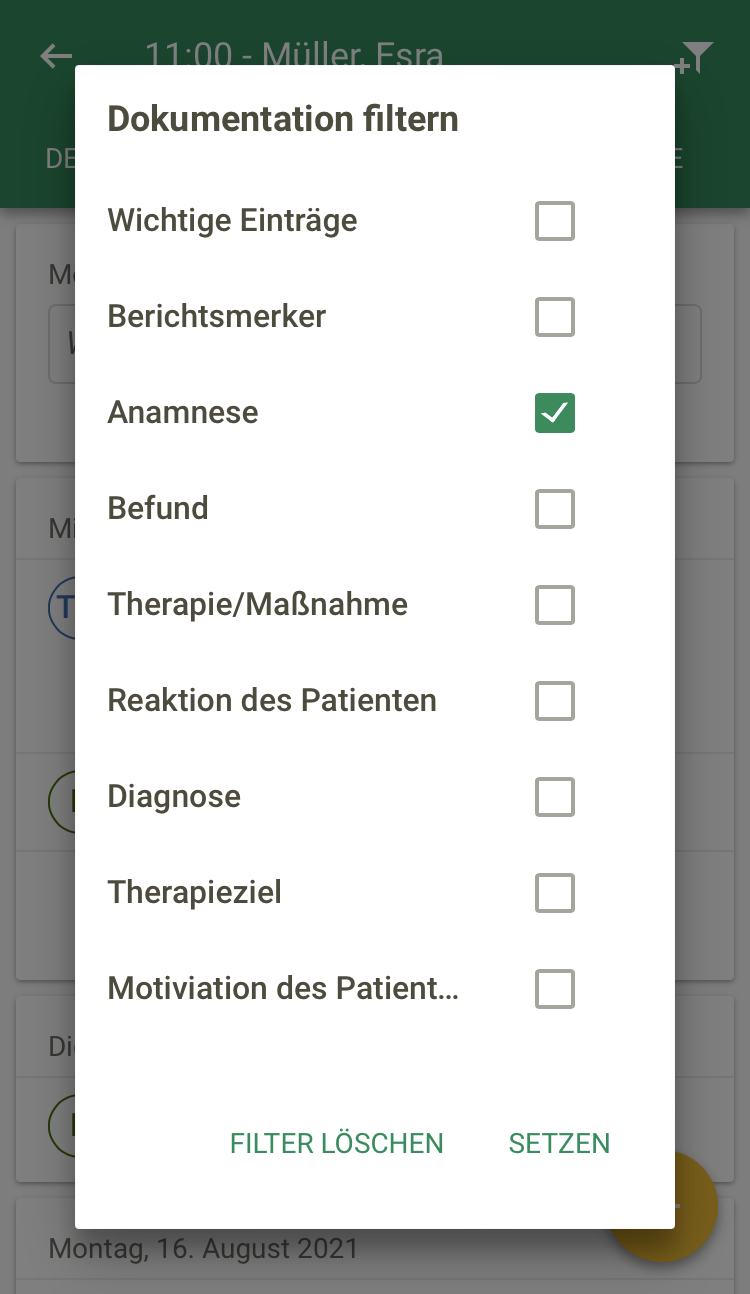Viewport: 750px width, 1294px height.
Task: Enable the Therapieziel filter option
Action: 554,893
